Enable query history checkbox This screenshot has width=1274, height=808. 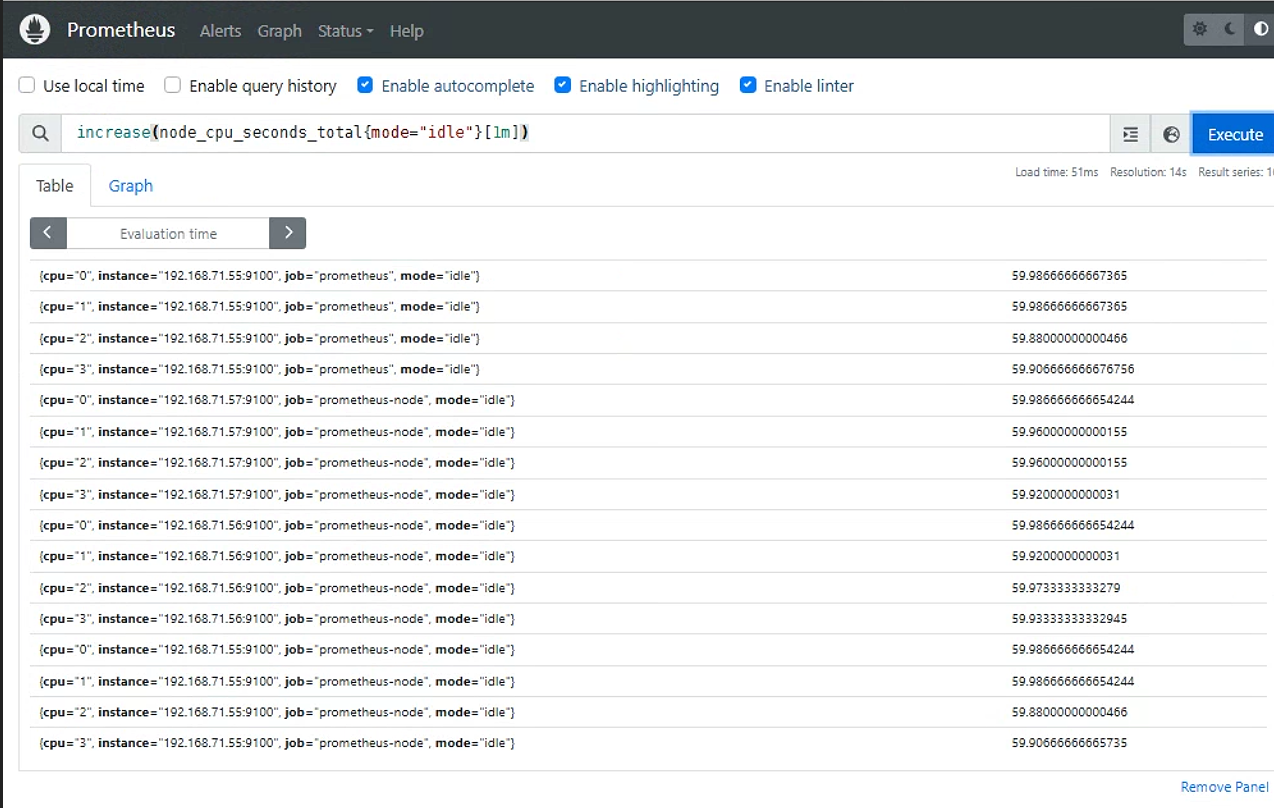click(173, 86)
